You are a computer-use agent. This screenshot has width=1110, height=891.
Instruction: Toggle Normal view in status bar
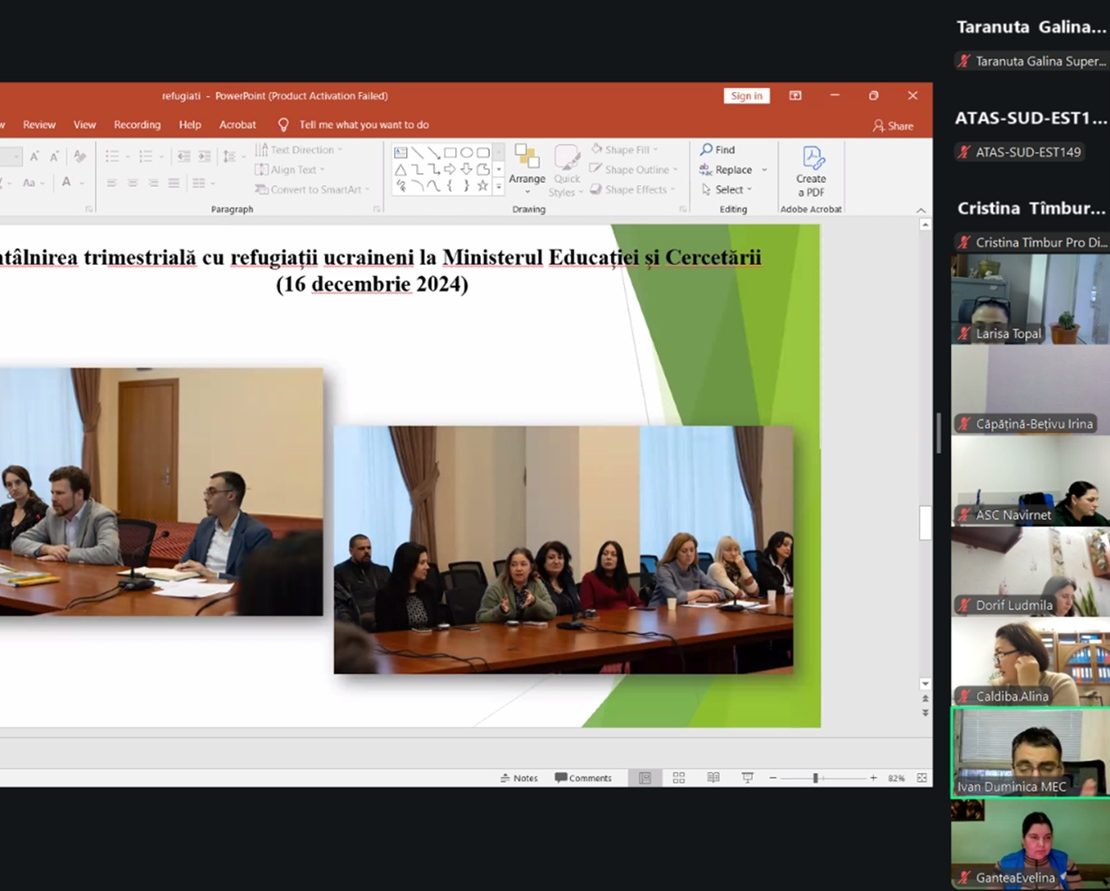[645, 778]
